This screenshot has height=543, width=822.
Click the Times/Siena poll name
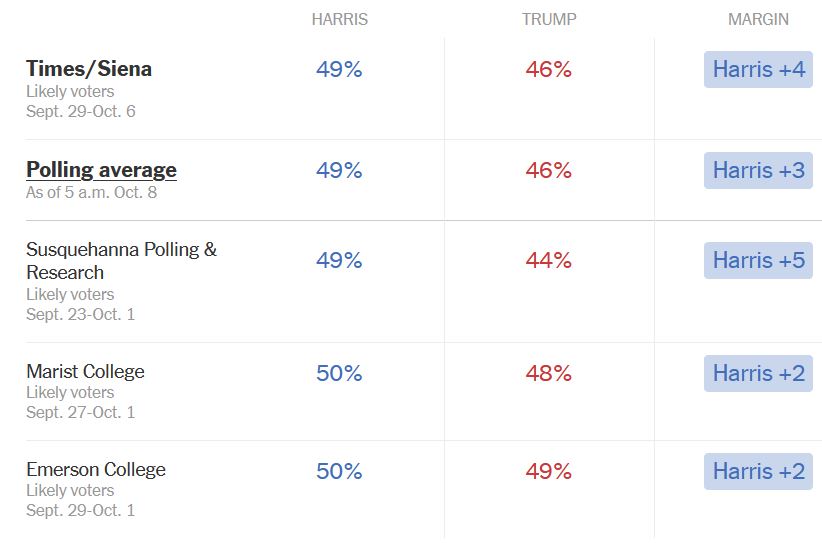click(x=89, y=69)
